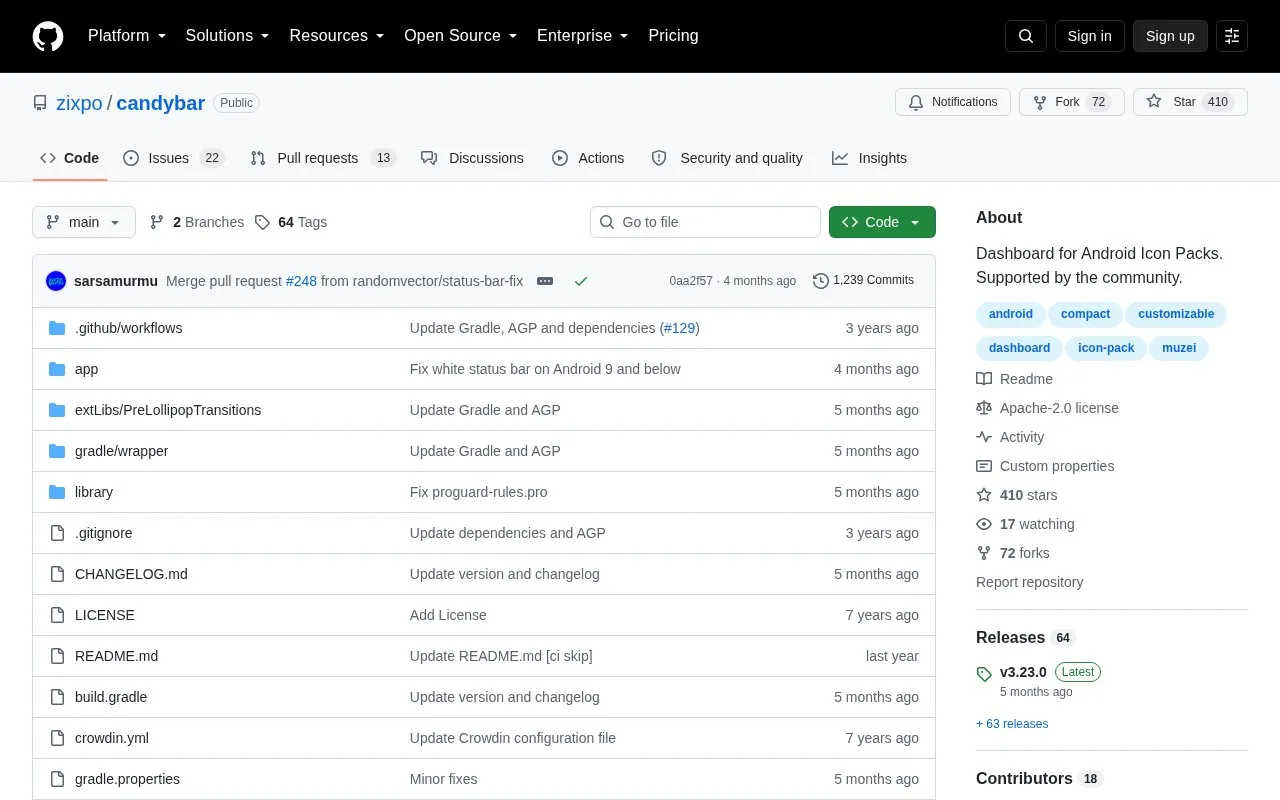
Task: Open the CHANGELOG.md file
Action: [131, 574]
